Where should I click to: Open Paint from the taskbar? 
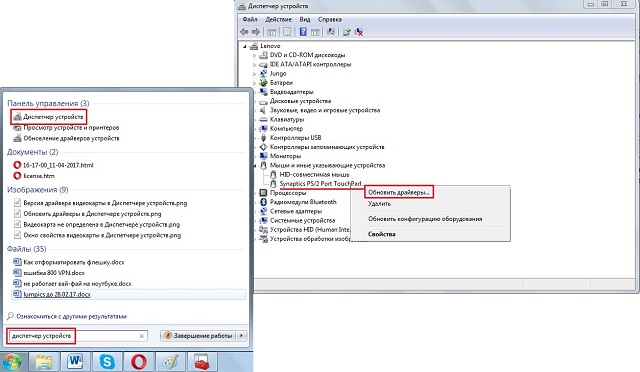click(170, 361)
